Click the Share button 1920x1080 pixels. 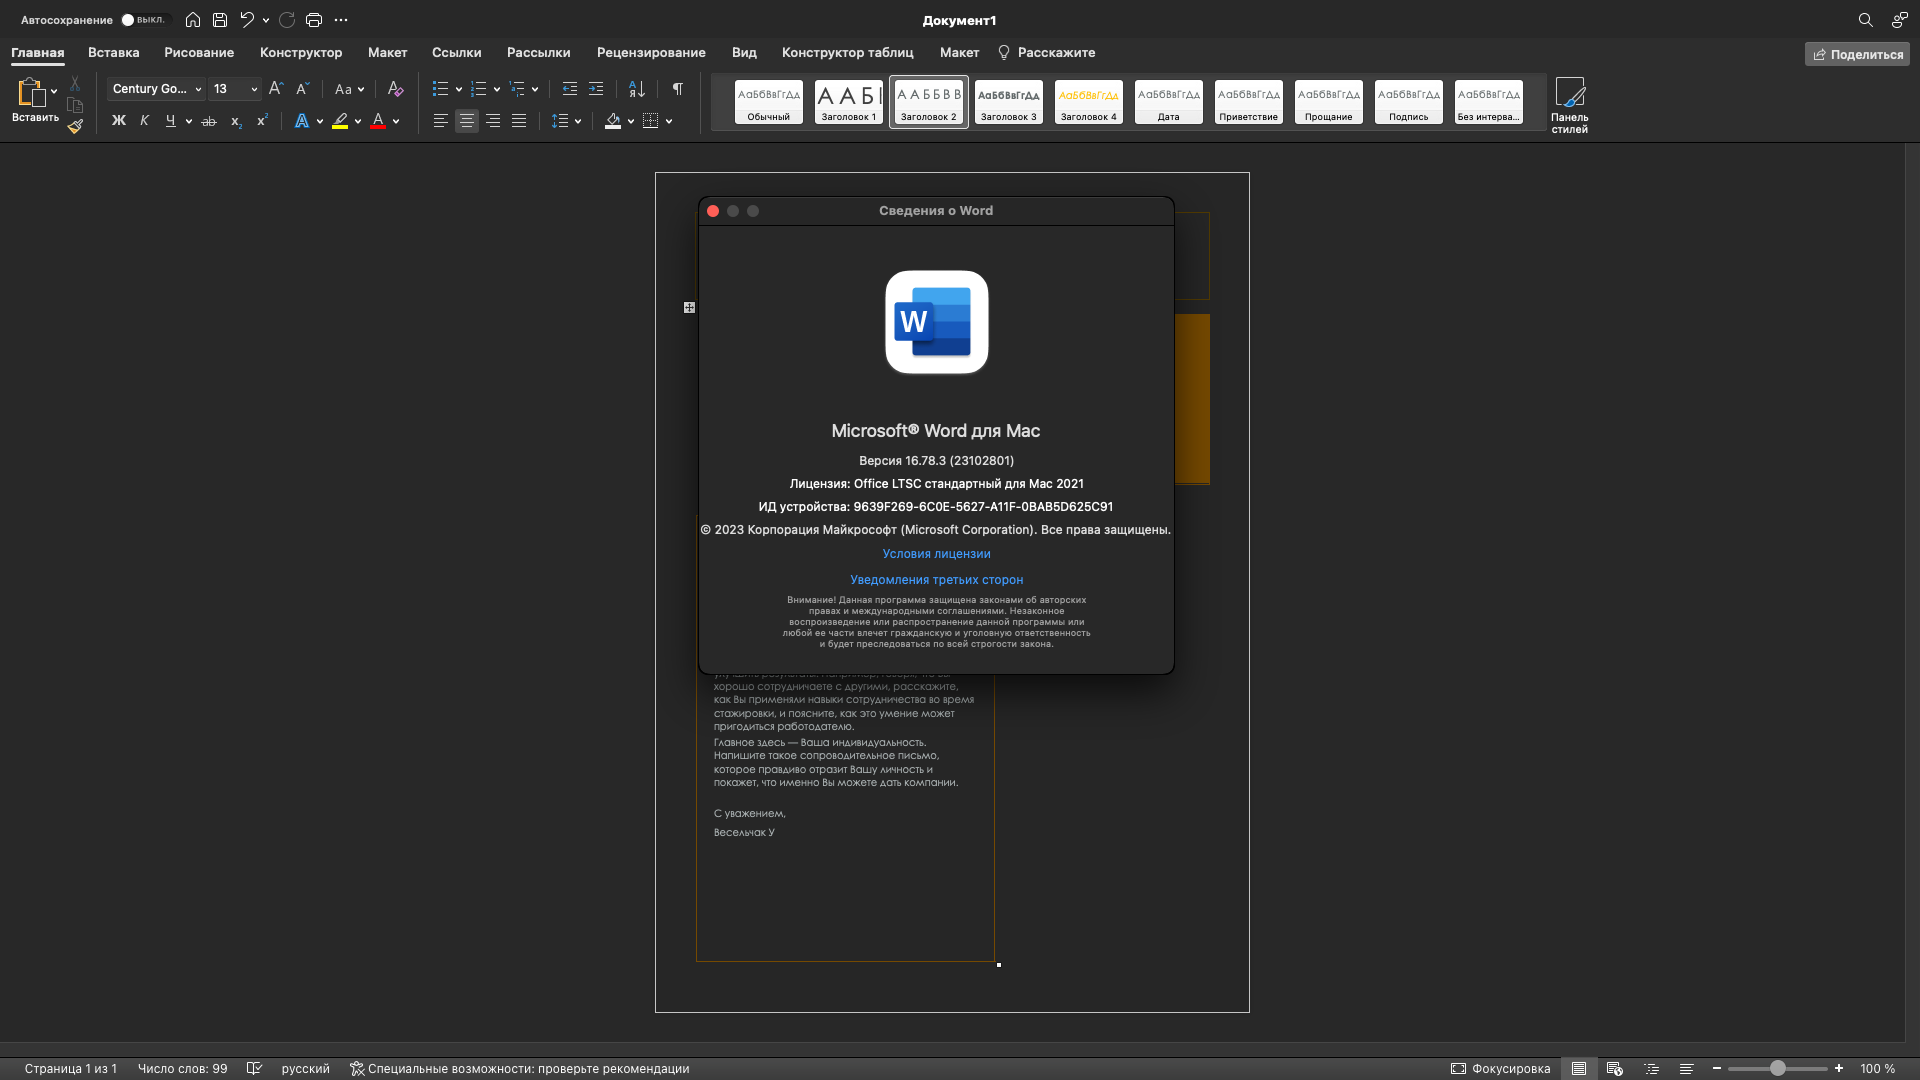(x=1857, y=54)
